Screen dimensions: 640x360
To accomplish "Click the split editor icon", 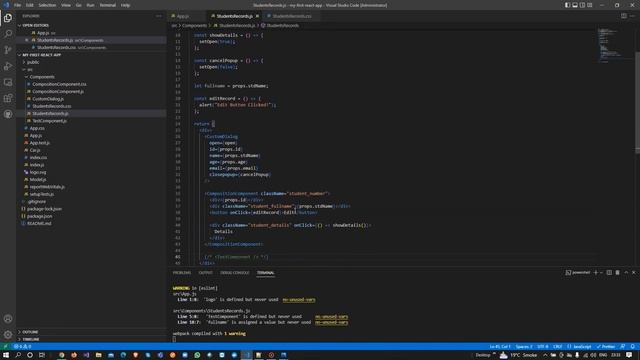I will point(624,16).
